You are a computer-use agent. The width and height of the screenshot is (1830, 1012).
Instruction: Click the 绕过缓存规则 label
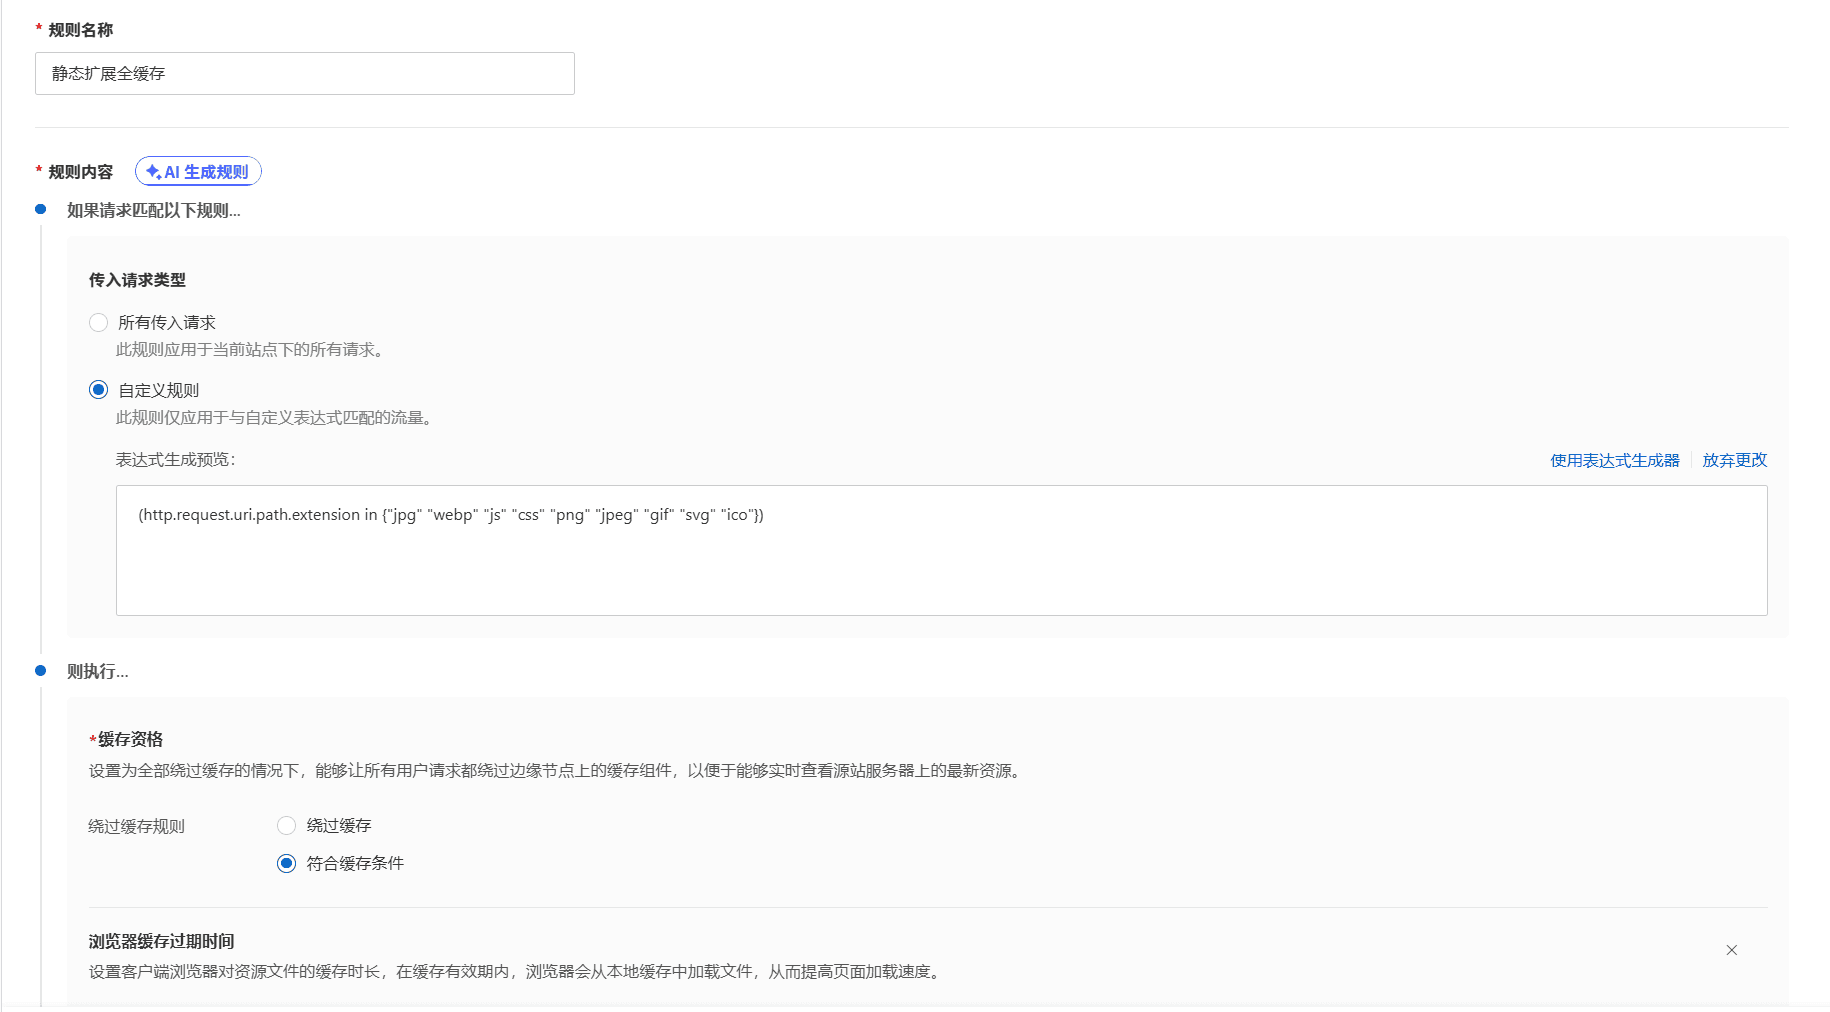point(136,826)
